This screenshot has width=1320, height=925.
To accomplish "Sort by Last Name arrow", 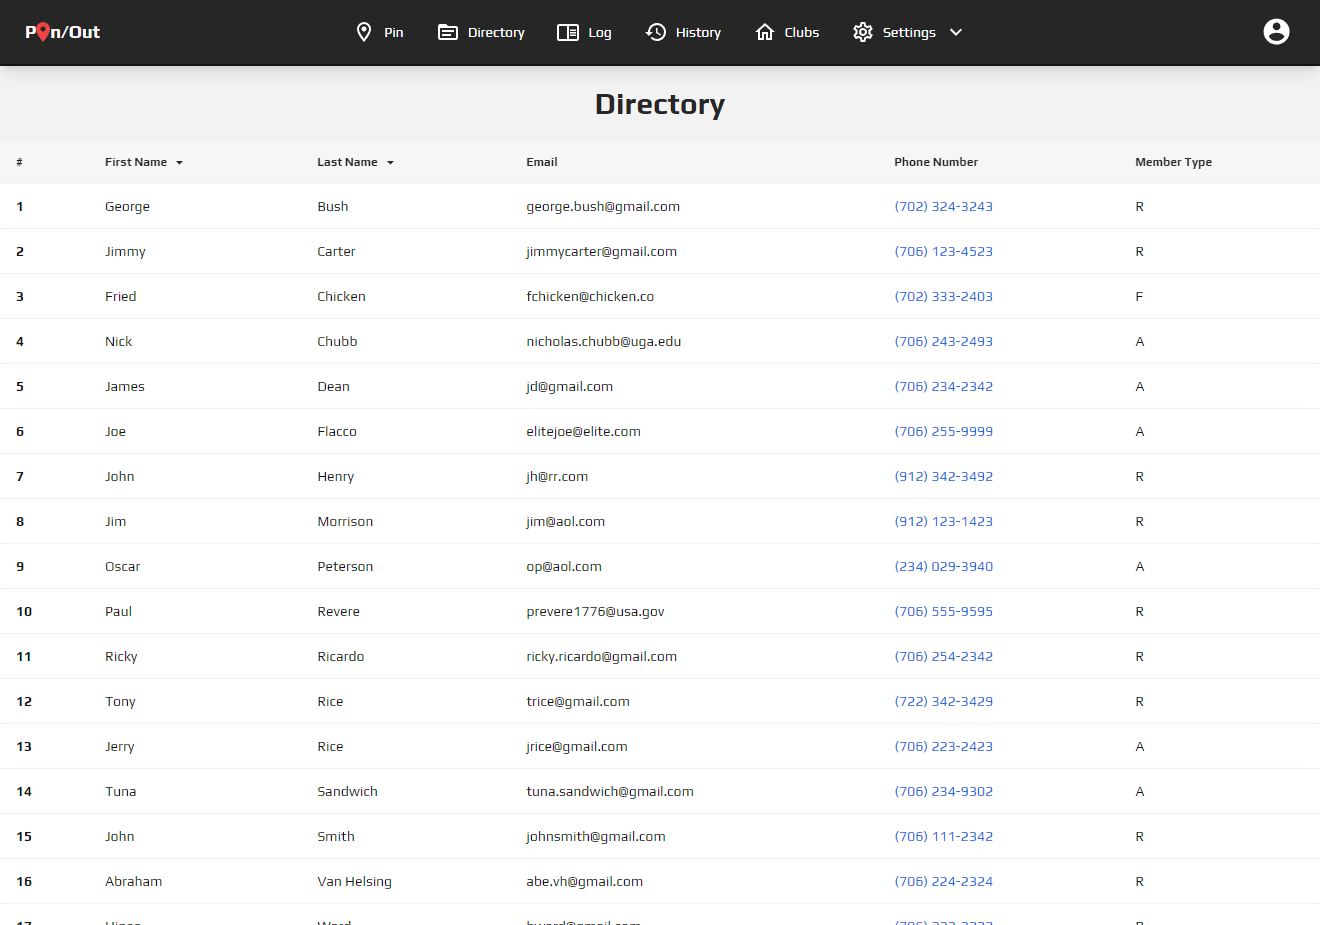I will coord(390,163).
